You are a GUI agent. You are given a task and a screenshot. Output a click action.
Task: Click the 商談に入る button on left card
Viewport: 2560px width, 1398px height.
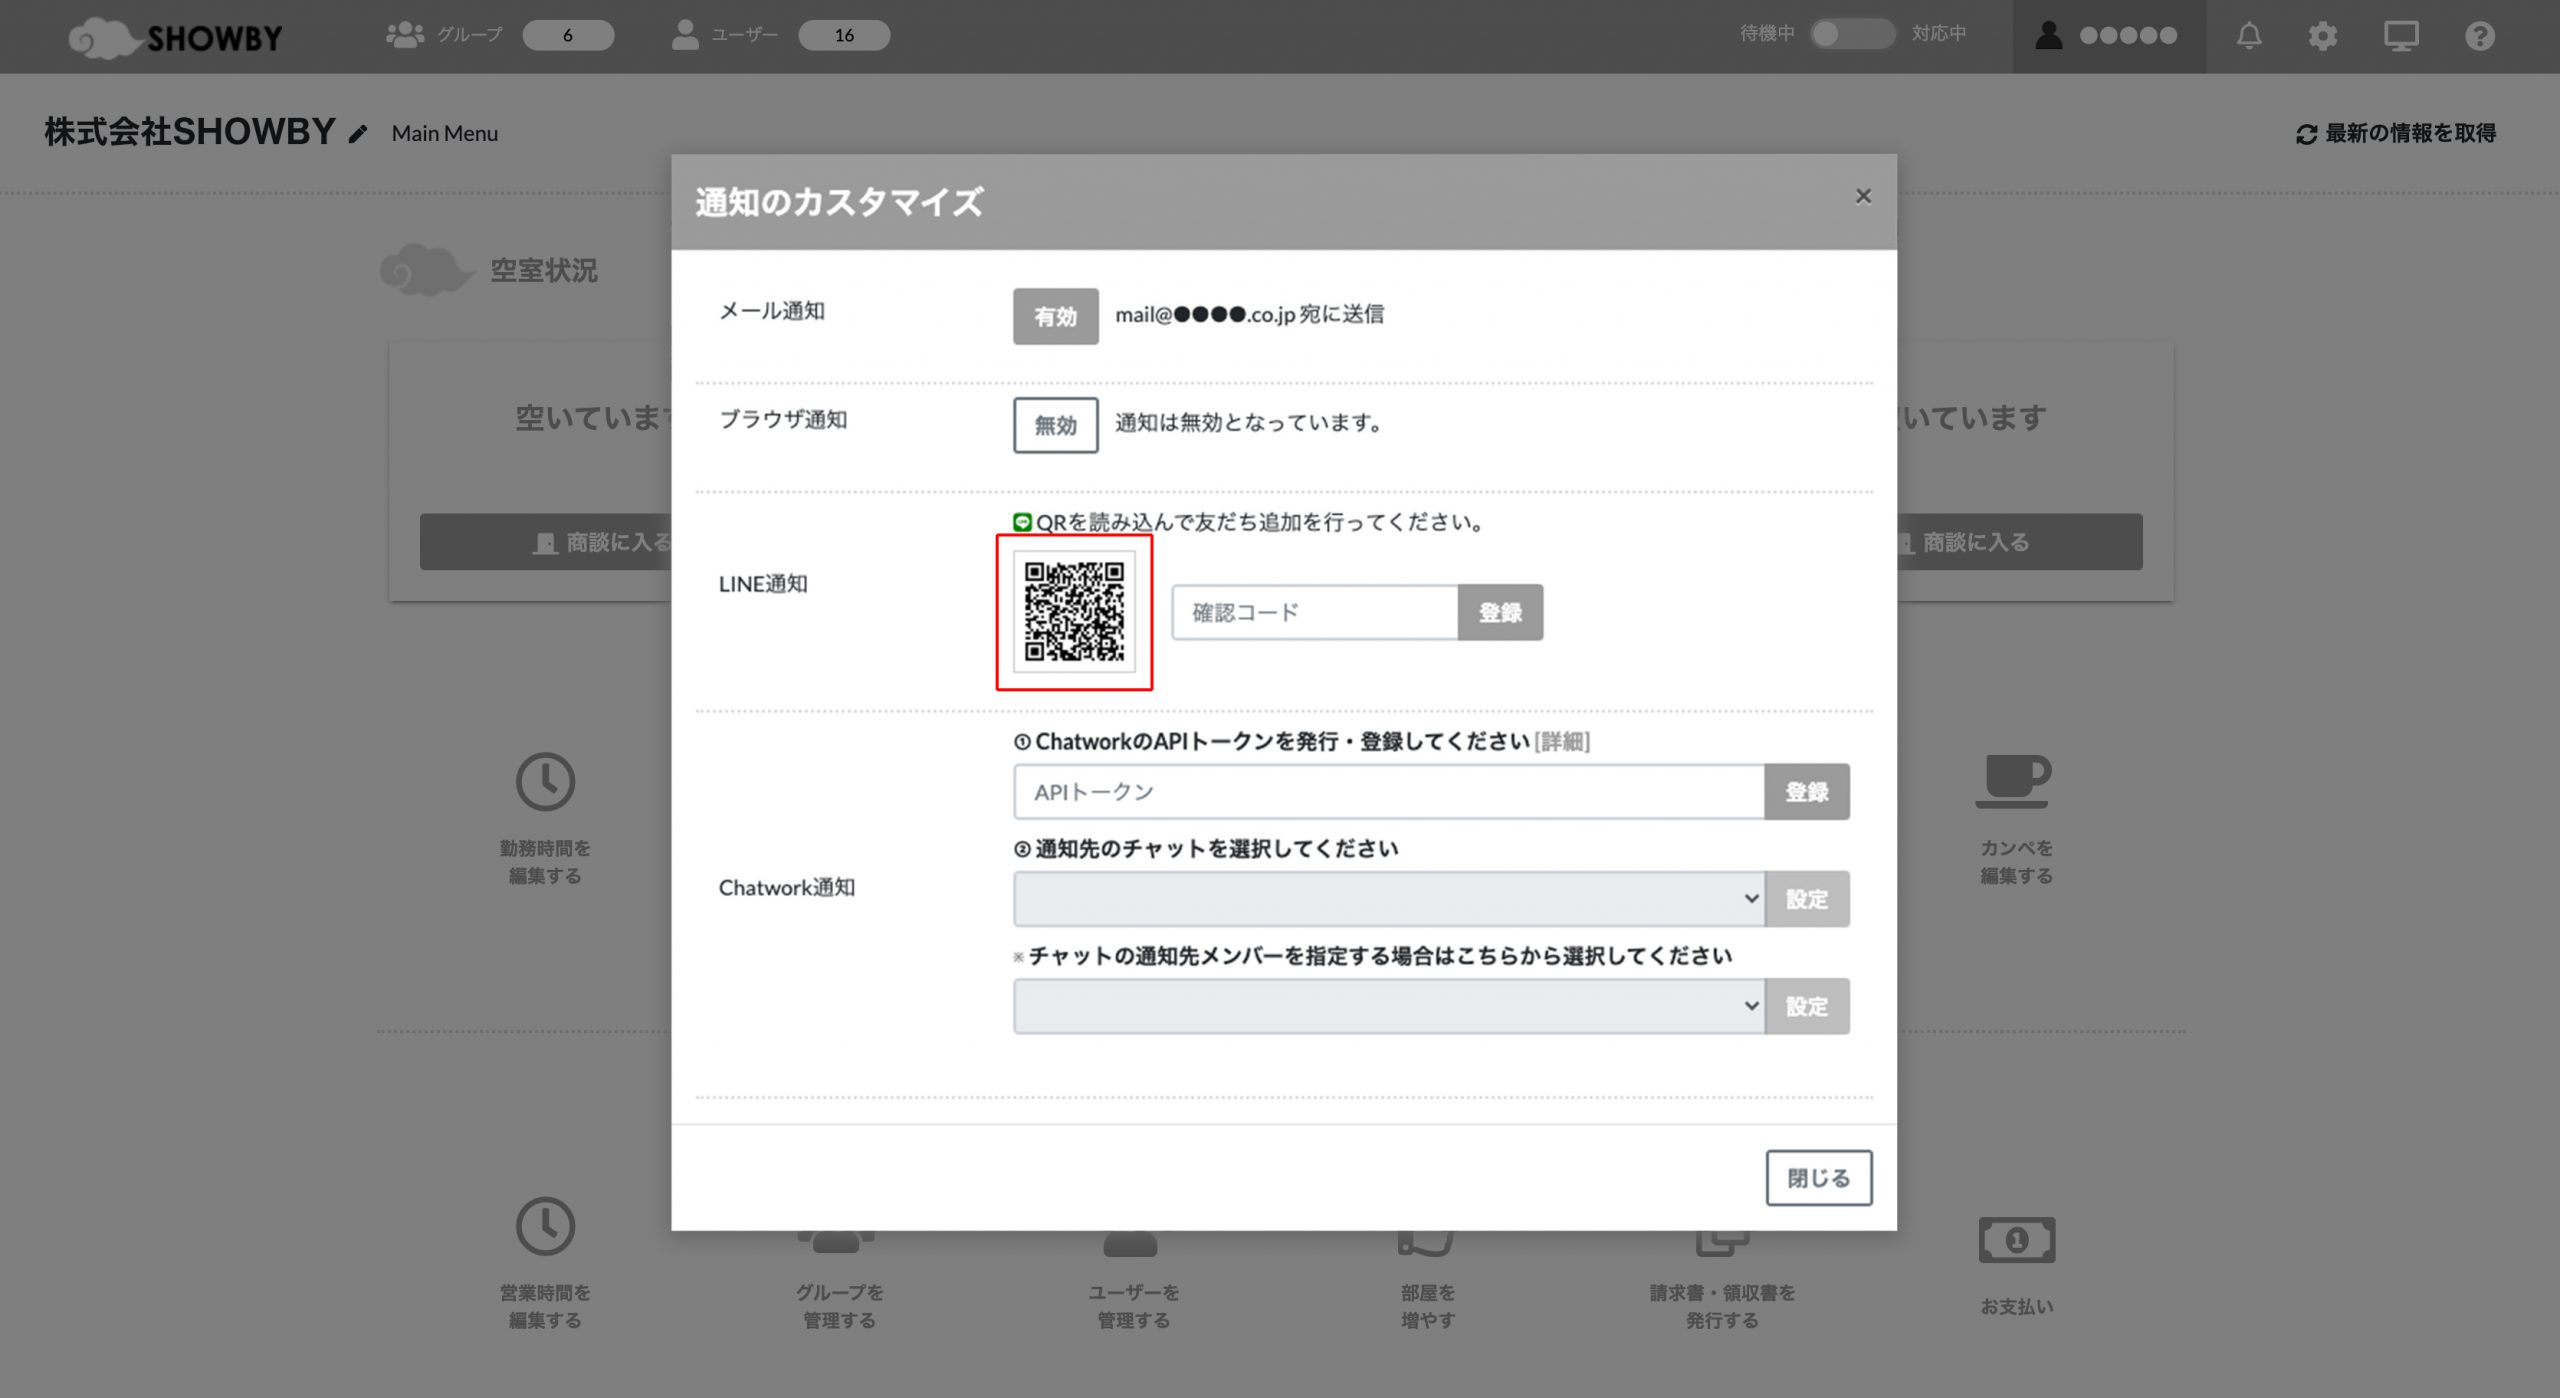tap(545, 542)
